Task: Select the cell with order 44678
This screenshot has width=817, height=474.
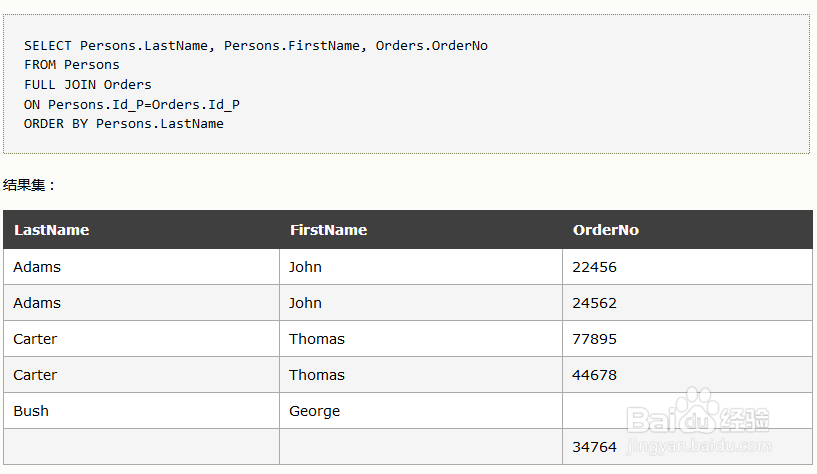Action: (x=688, y=375)
